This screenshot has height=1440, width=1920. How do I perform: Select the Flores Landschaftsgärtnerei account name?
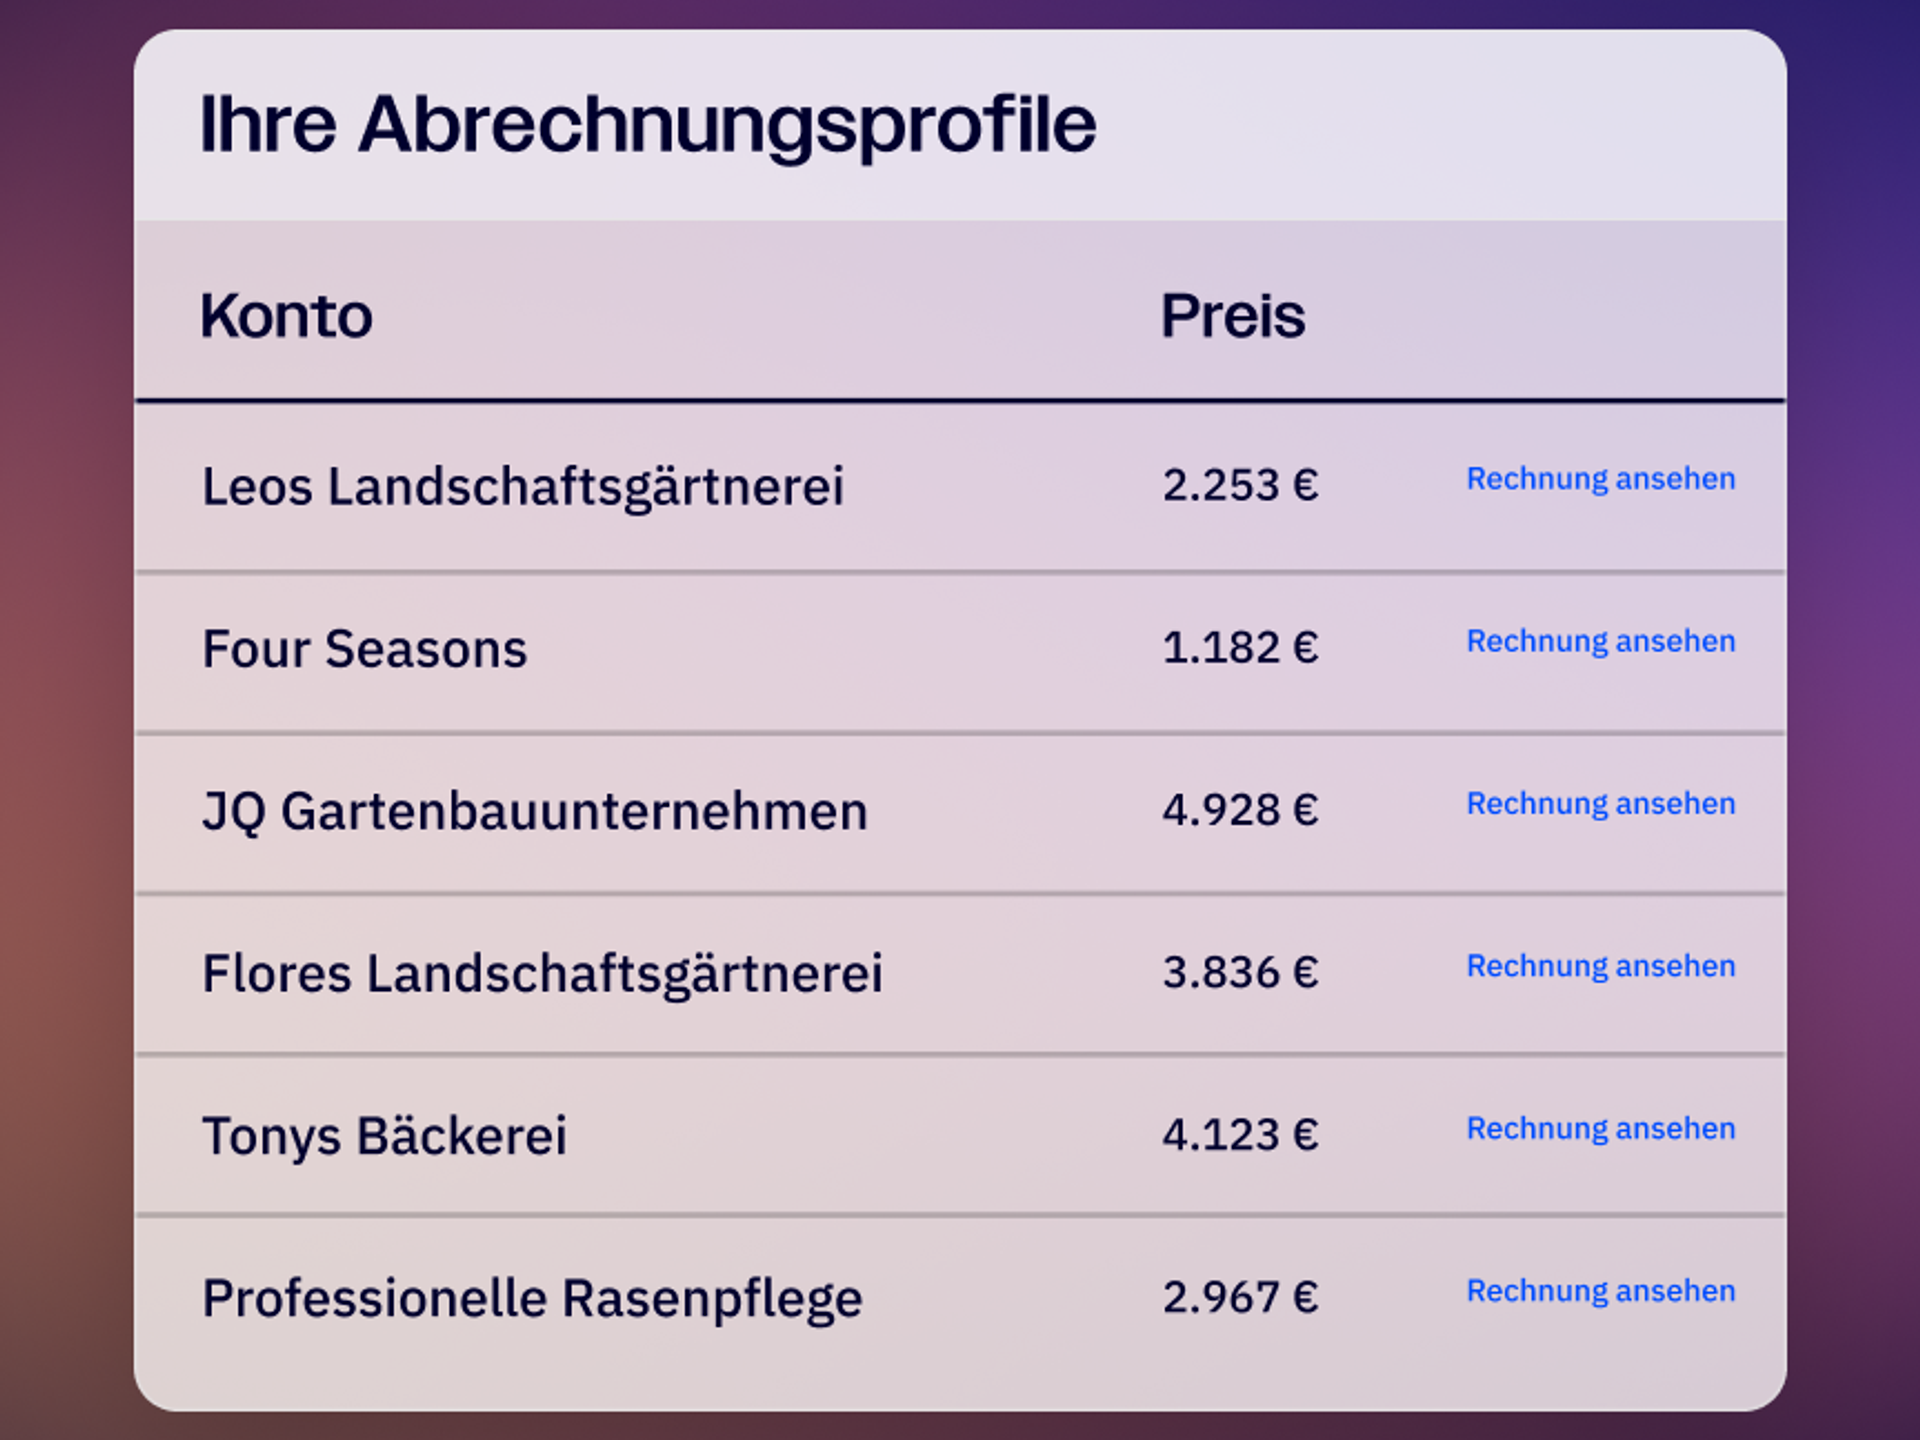tap(542, 974)
